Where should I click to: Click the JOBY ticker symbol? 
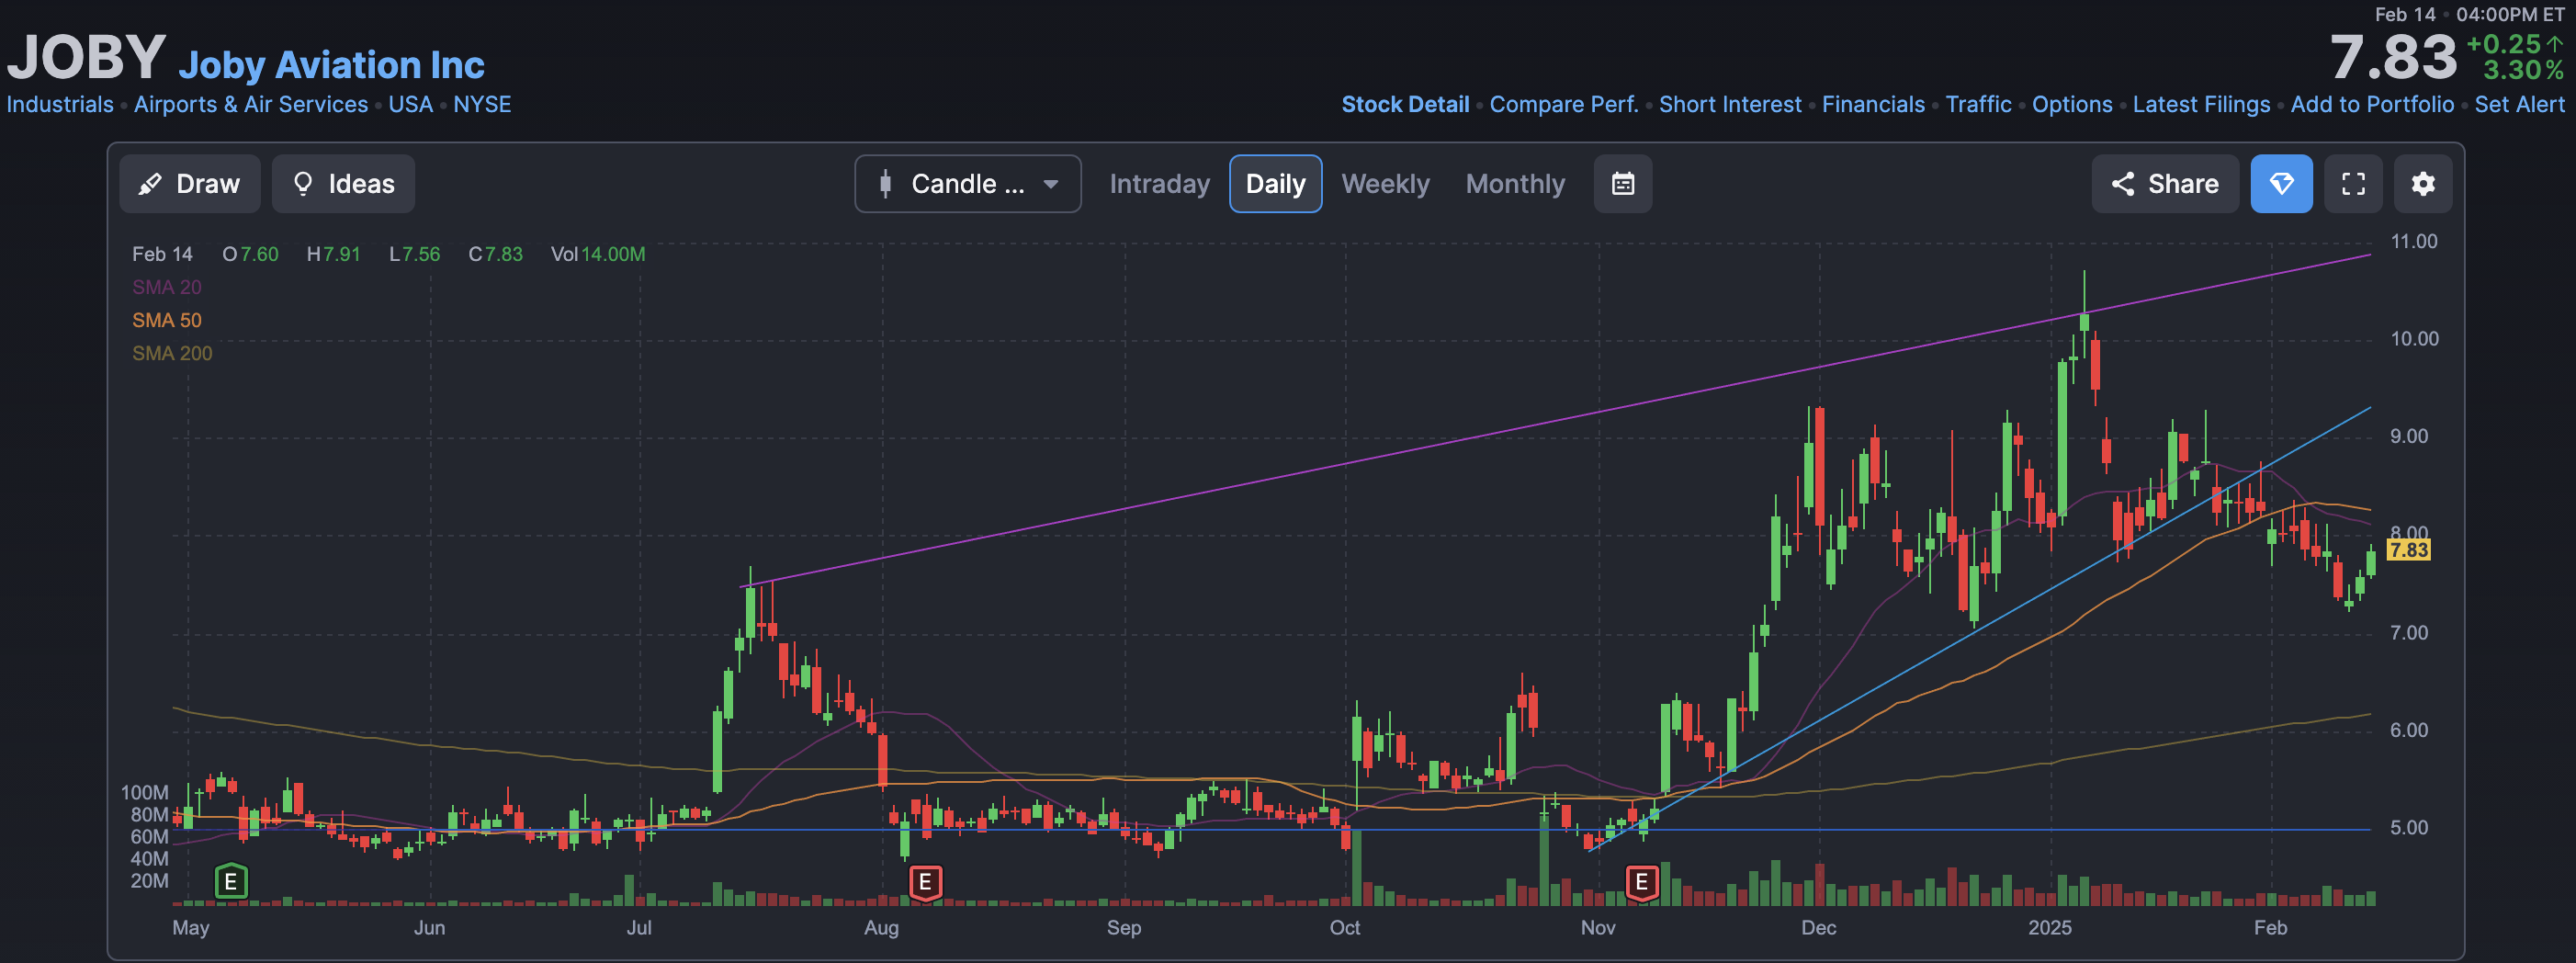tap(86, 57)
